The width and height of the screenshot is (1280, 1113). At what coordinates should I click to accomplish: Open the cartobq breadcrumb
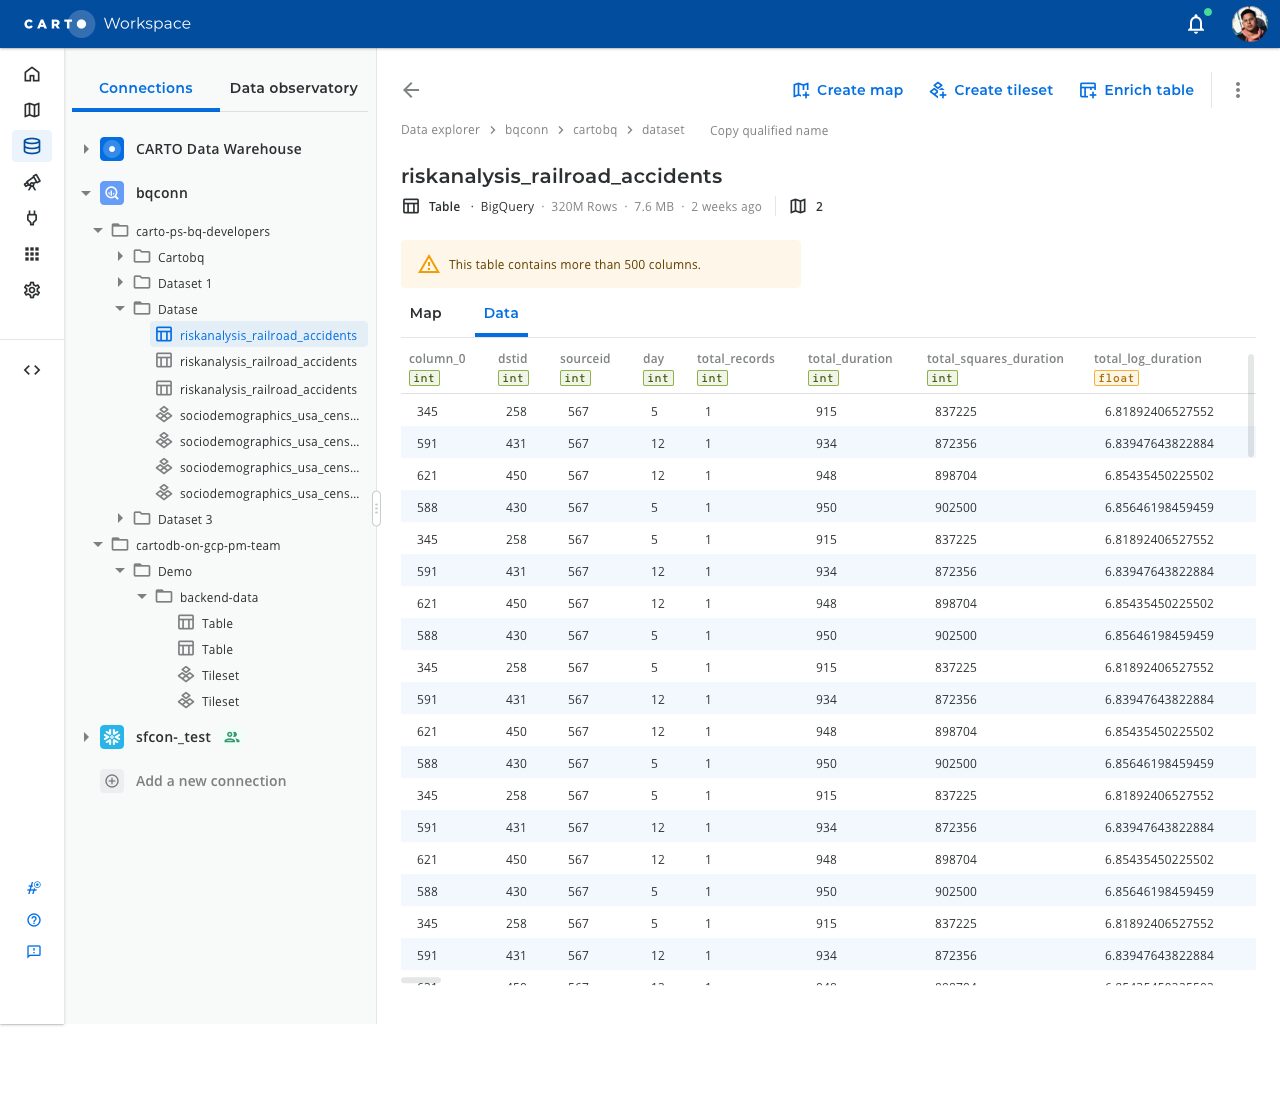pos(595,130)
